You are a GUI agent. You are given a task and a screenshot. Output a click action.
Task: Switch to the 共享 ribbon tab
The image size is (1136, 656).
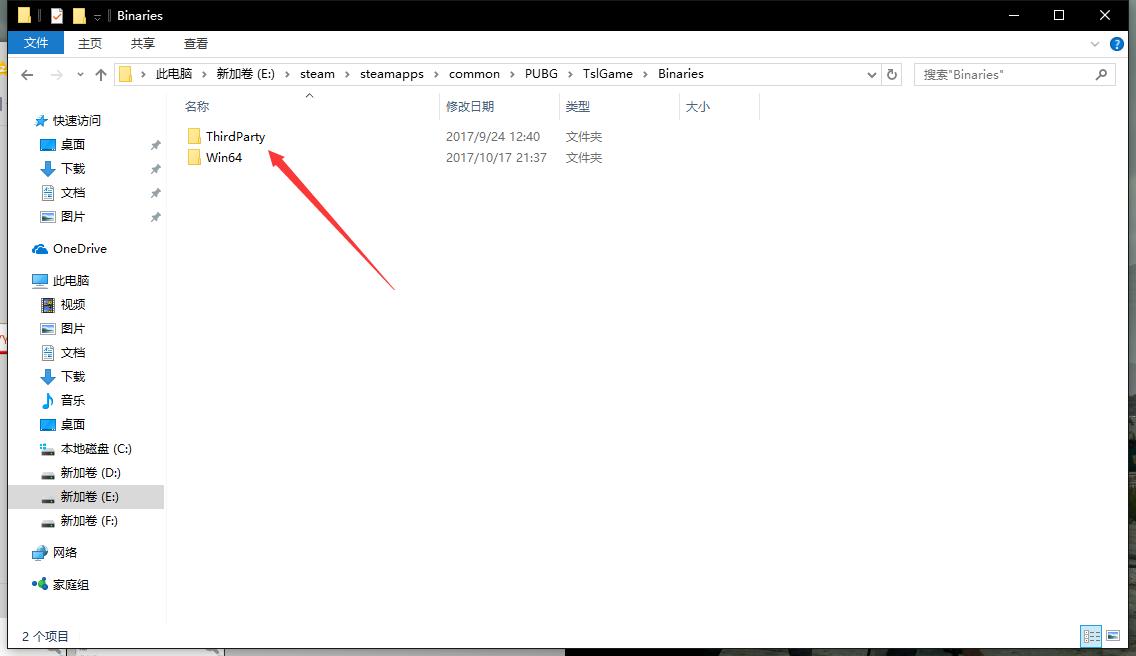[x=143, y=43]
